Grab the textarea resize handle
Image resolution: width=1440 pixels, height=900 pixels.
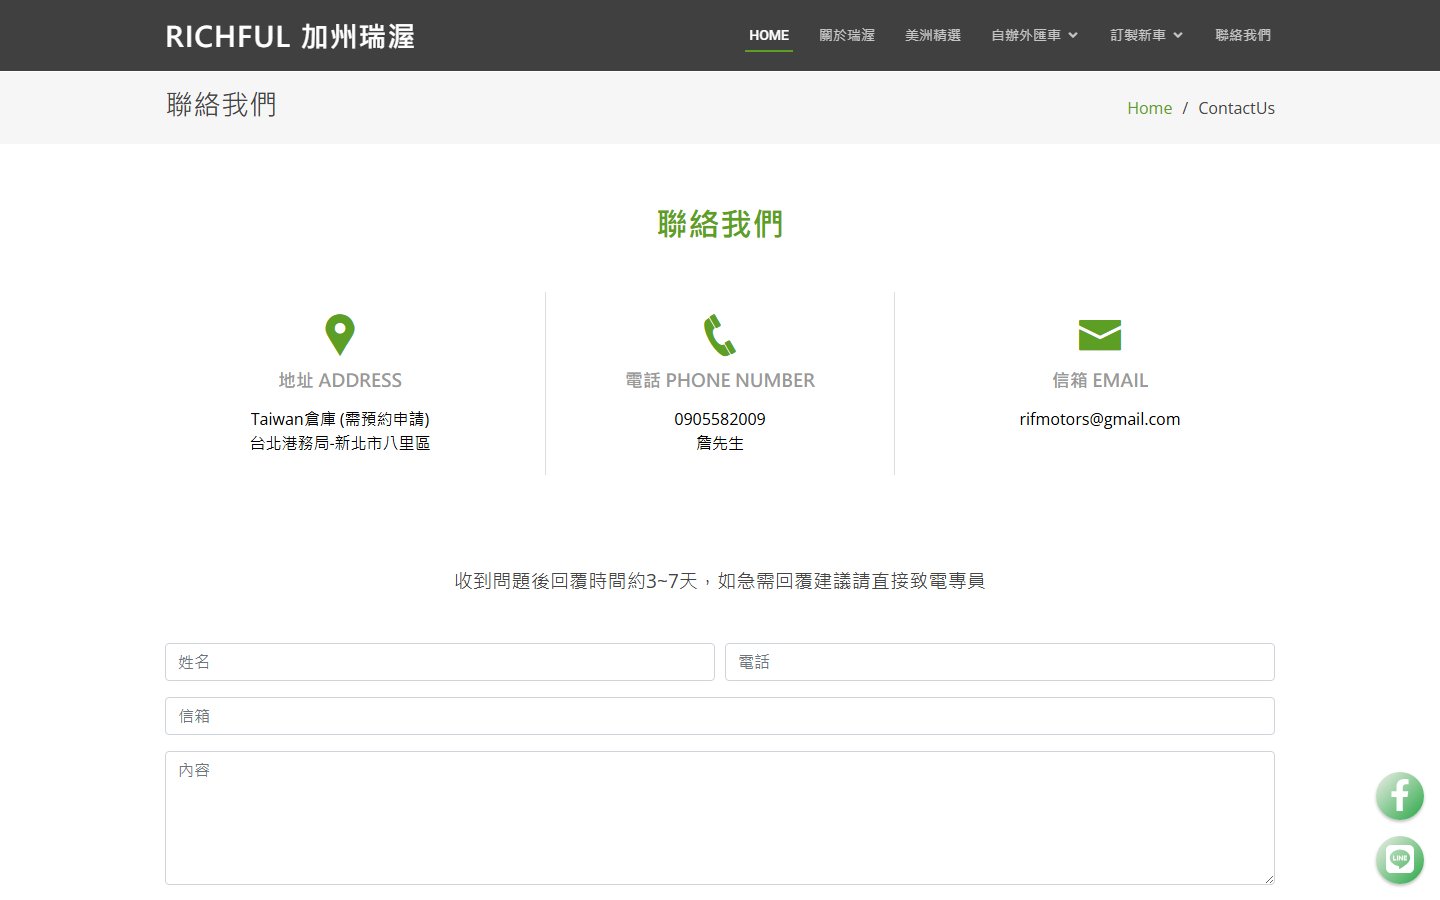click(x=1269, y=879)
